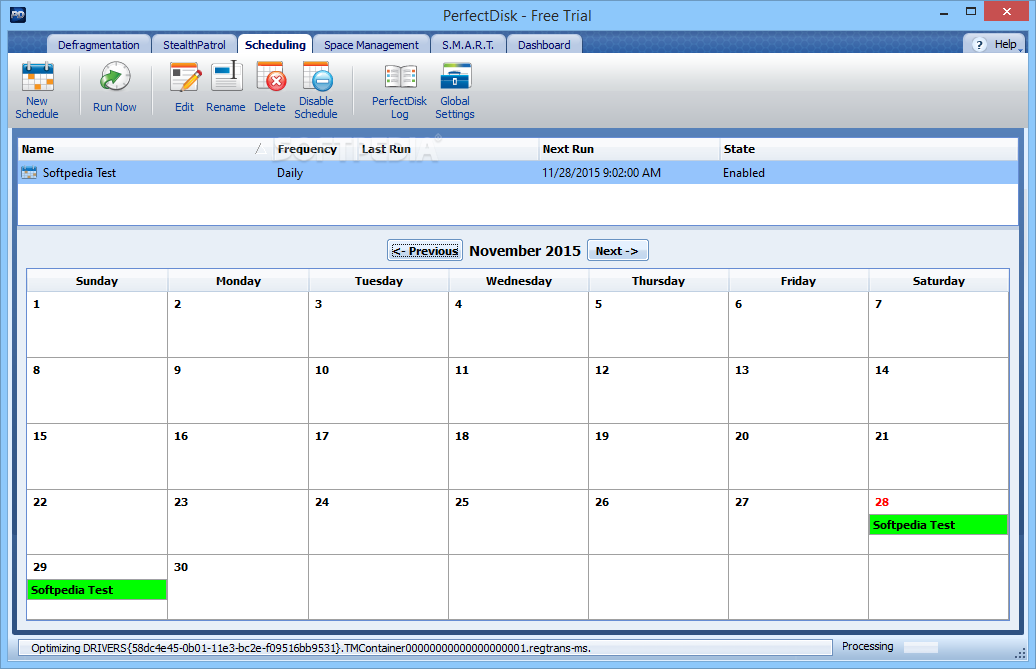The width and height of the screenshot is (1036, 669).
Task: Sort by the Last Run column header
Action: tap(448, 149)
